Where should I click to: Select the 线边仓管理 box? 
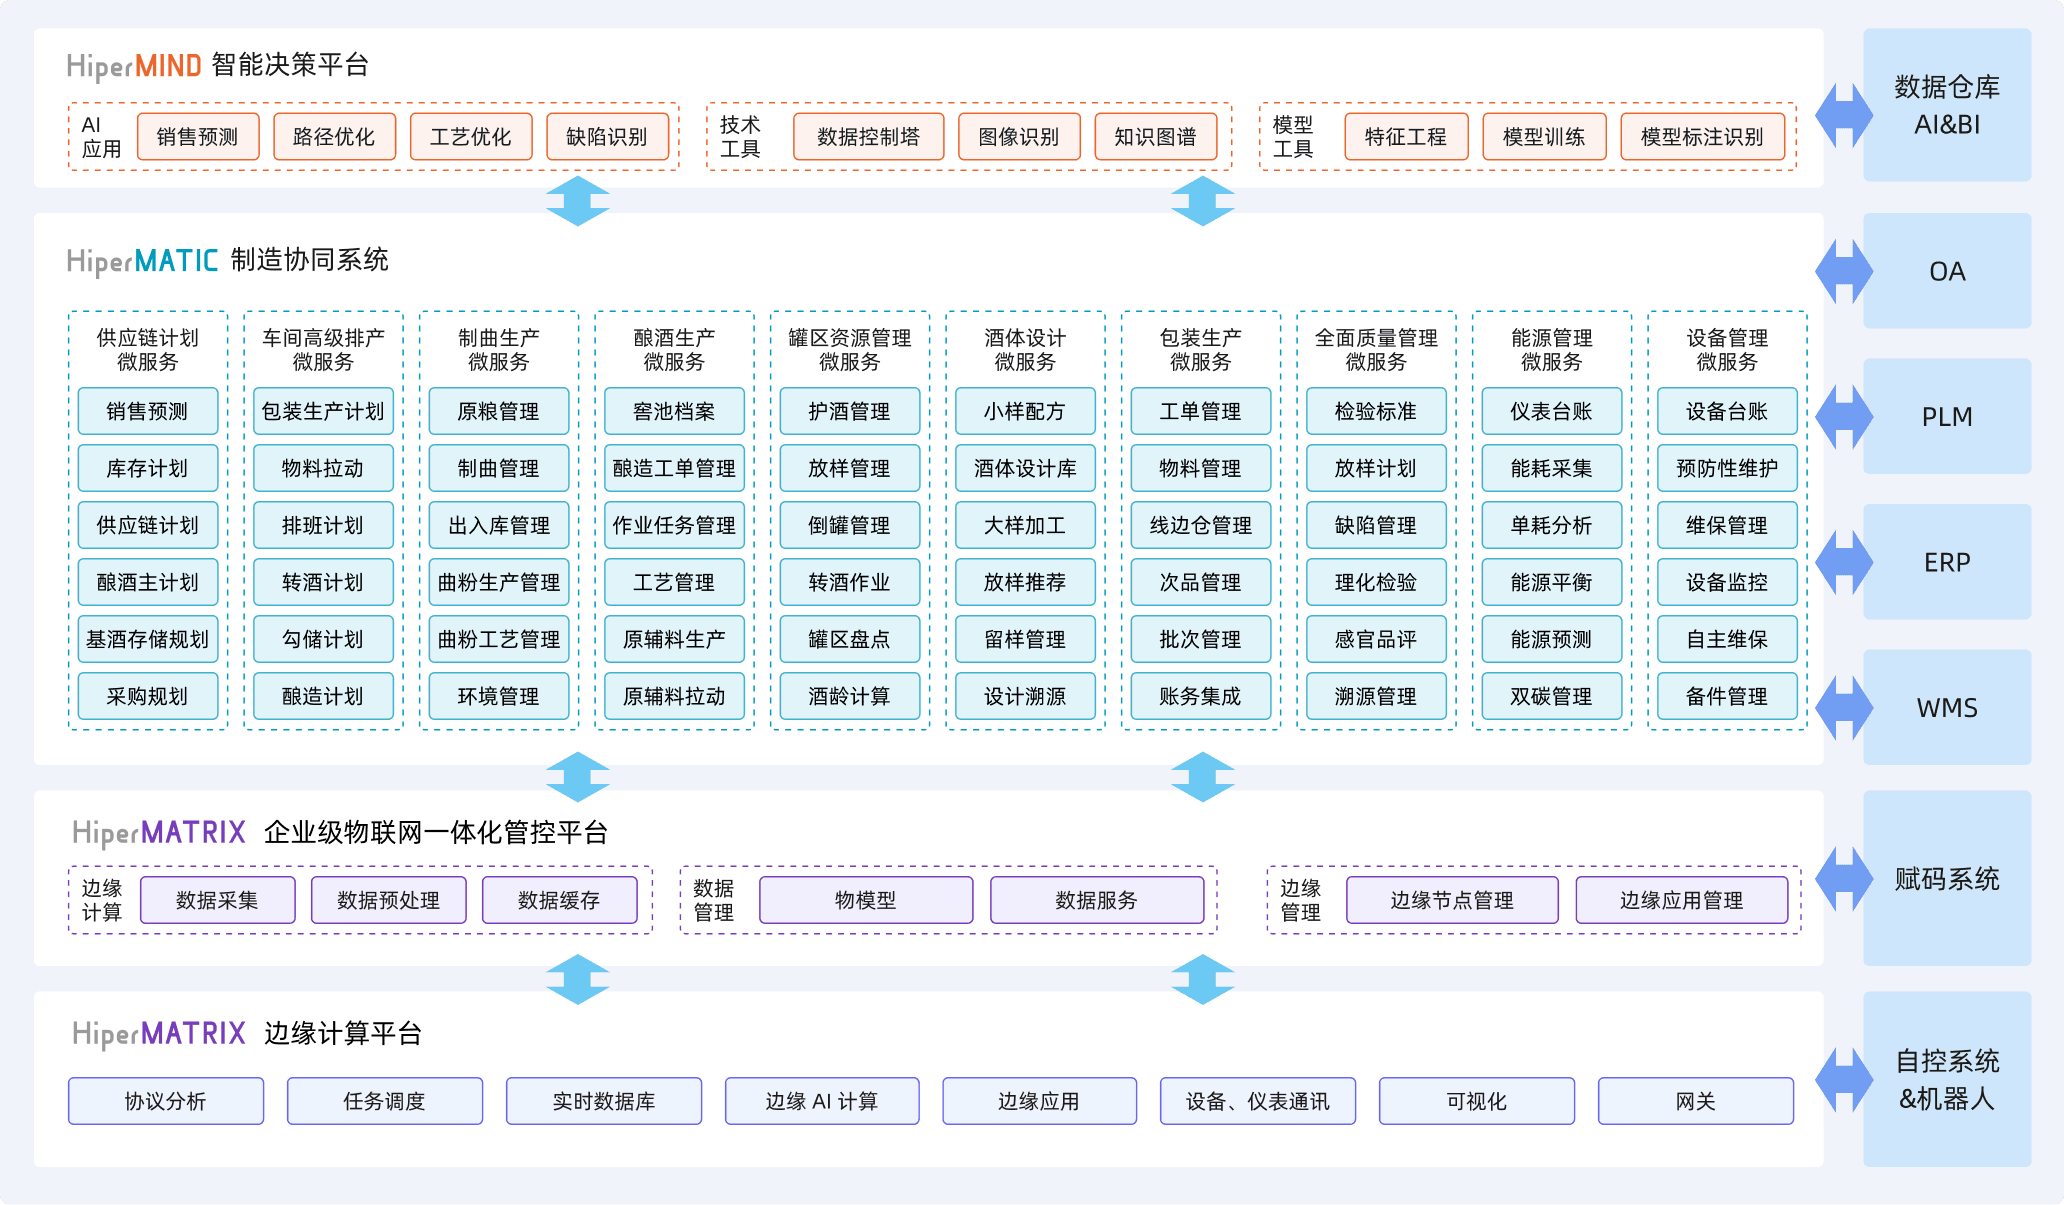(x=1201, y=525)
